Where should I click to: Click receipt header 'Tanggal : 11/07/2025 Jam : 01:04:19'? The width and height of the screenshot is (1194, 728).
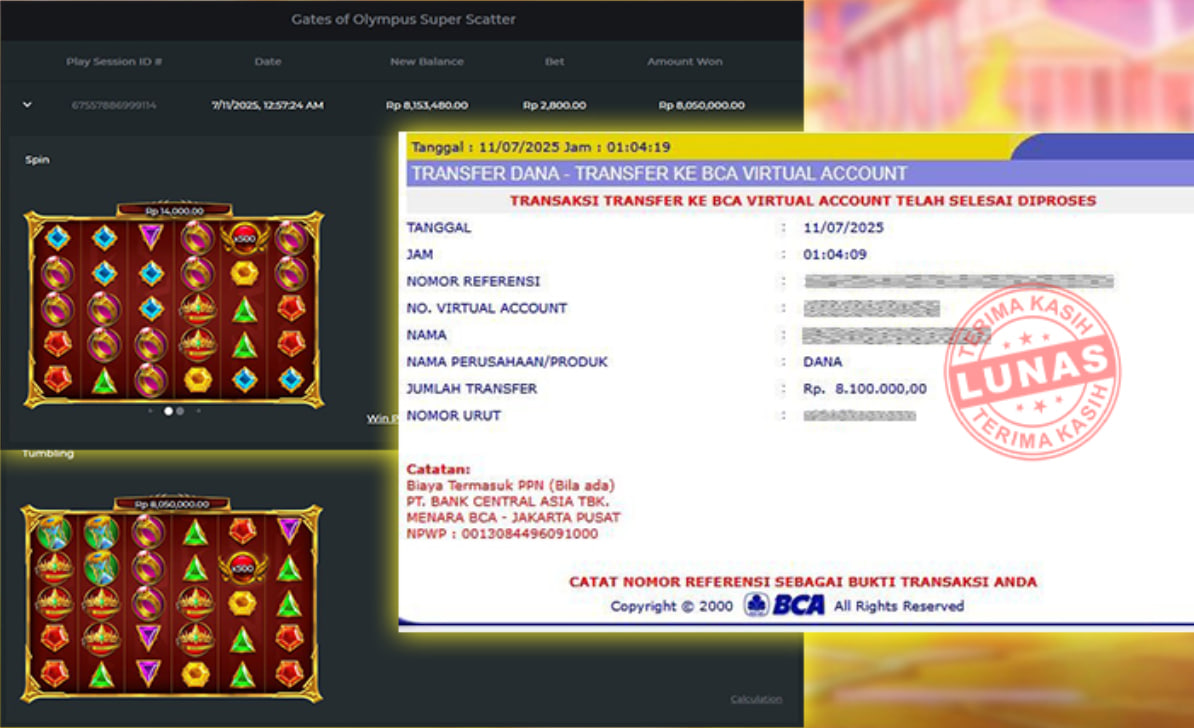(x=541, y=147)
